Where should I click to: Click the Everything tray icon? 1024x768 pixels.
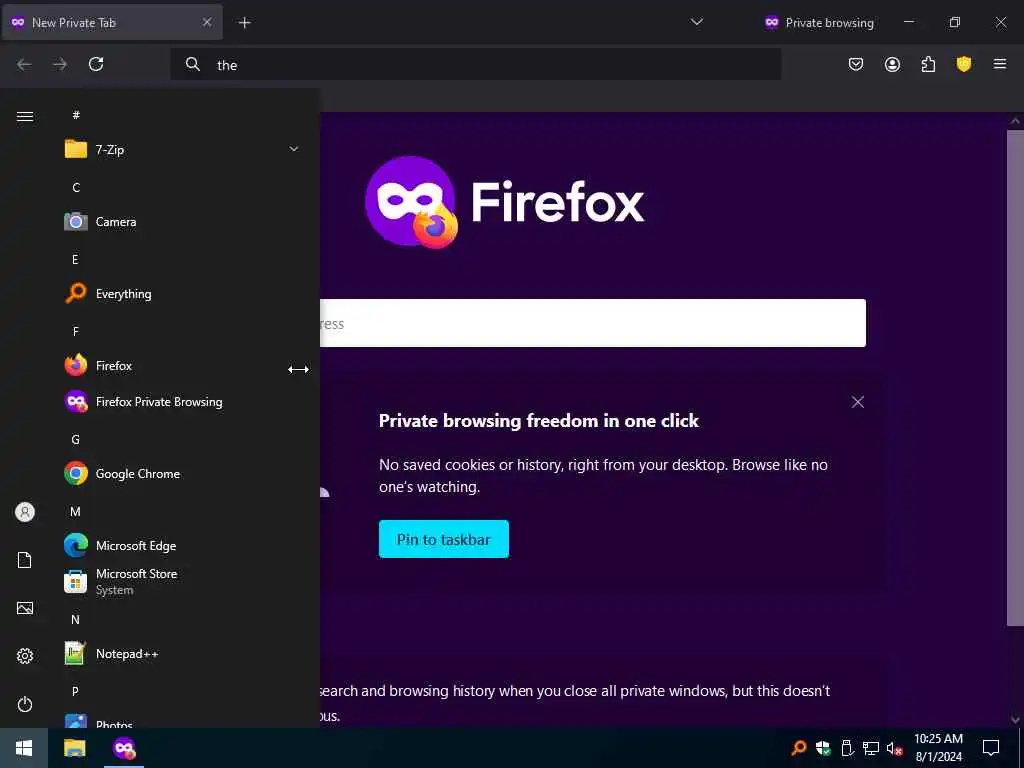(798, 748)
